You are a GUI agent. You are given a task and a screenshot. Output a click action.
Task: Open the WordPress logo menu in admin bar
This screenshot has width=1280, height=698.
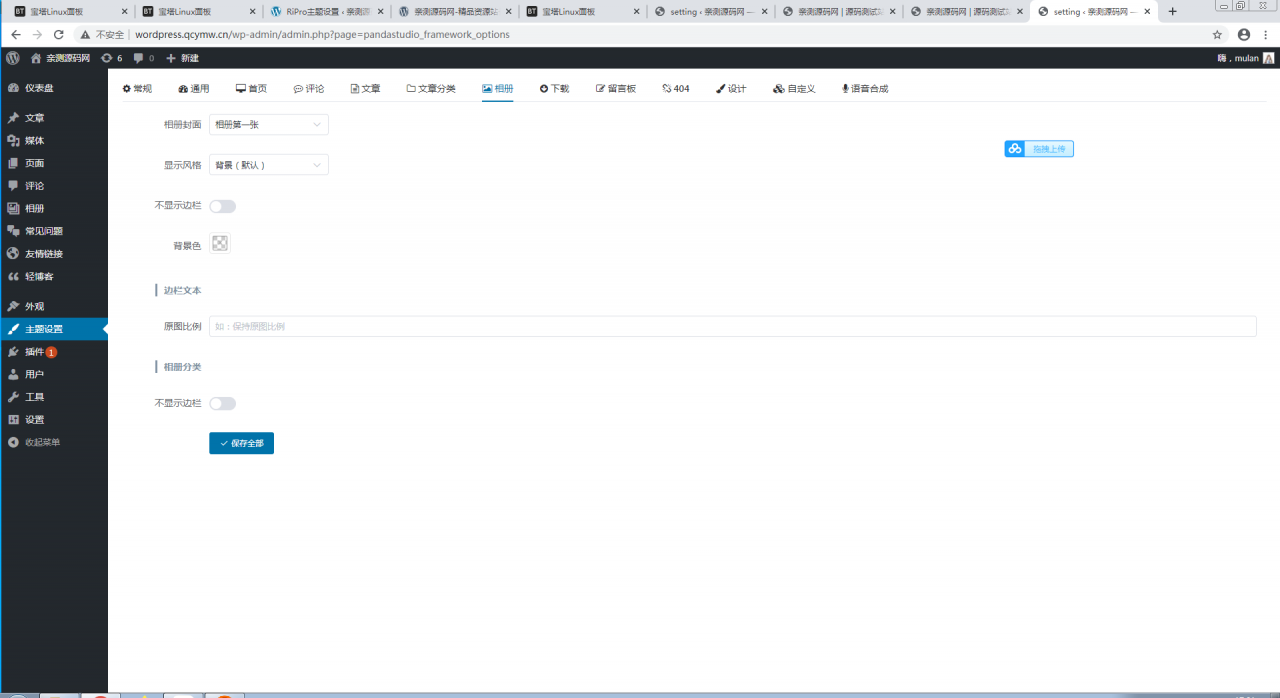(12, 58)
